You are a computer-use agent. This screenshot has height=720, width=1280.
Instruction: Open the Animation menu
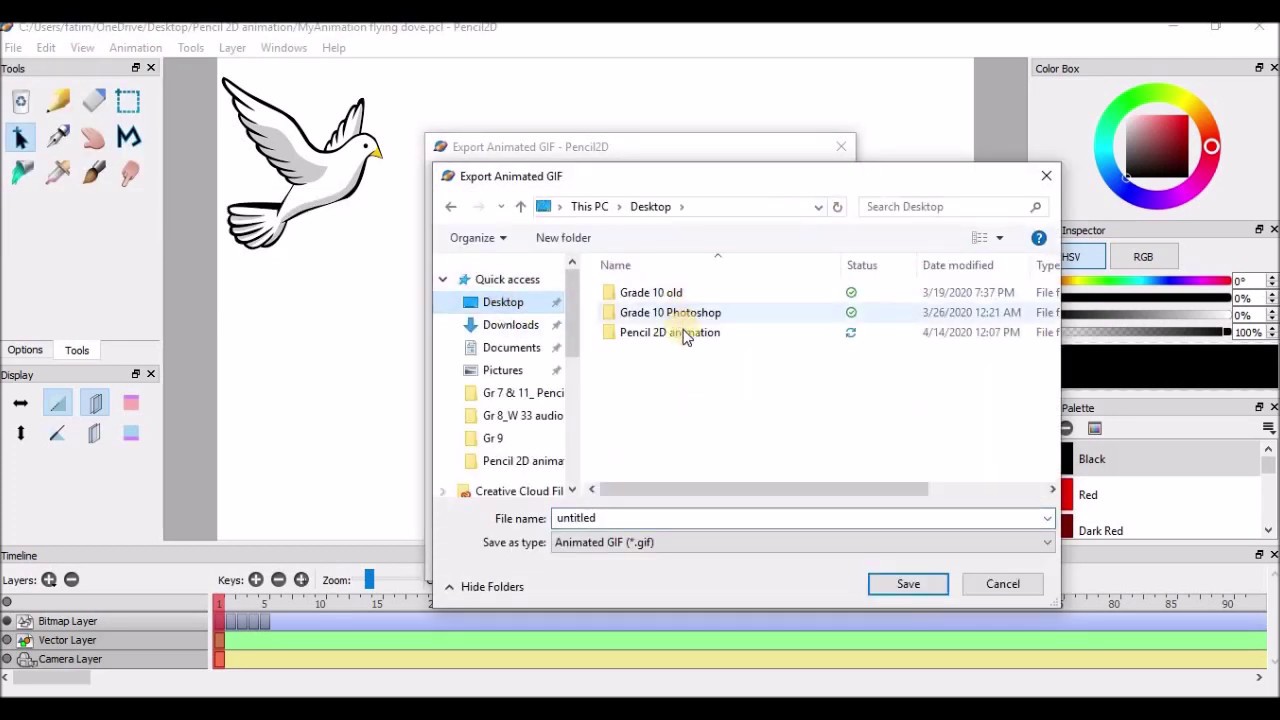(x=136, y=48)
